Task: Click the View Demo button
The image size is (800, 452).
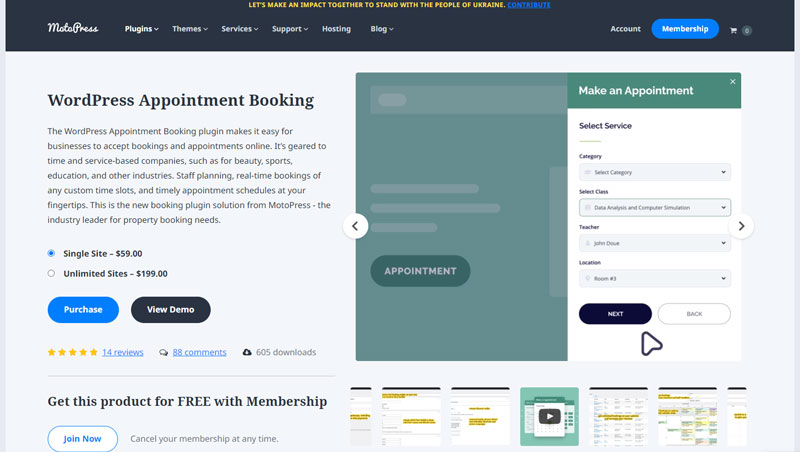Action: tap(170, 310)
